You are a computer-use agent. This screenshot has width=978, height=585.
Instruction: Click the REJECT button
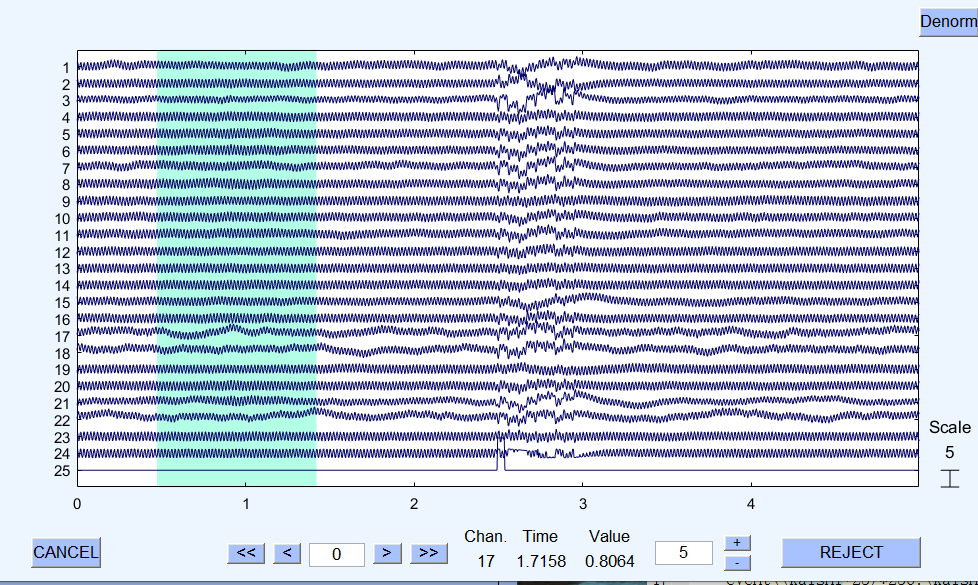coord(851,553)
